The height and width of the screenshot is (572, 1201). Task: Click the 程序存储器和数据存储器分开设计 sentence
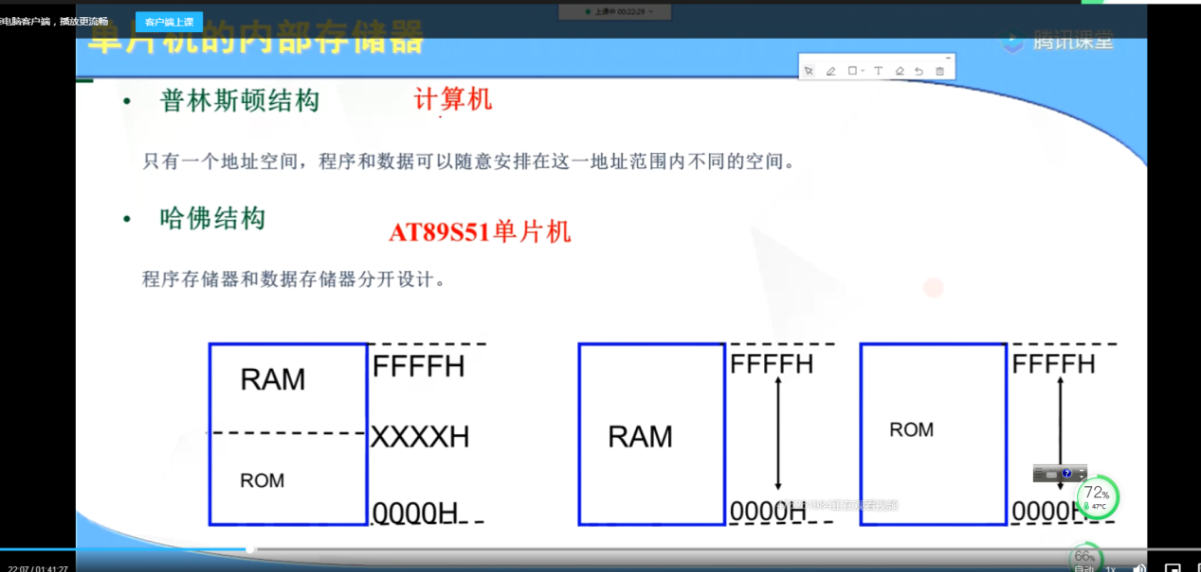pos(294,280)
